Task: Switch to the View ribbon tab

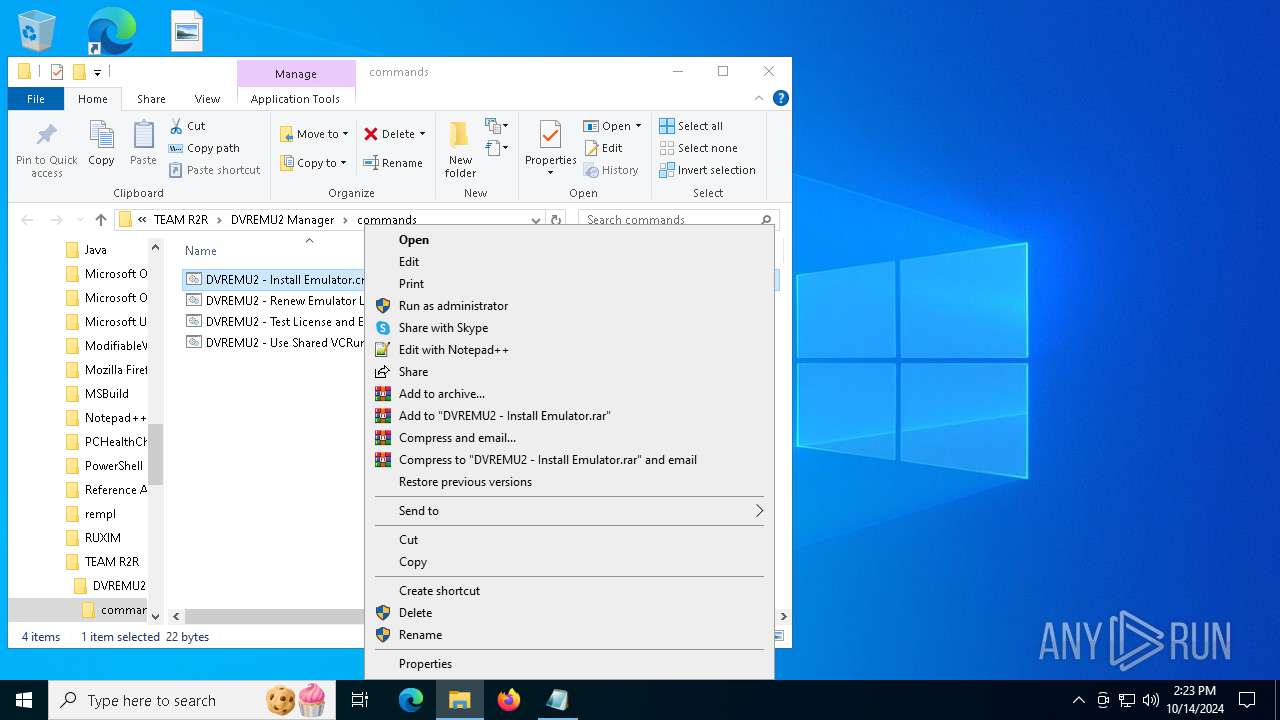Action: click(207, 99)
